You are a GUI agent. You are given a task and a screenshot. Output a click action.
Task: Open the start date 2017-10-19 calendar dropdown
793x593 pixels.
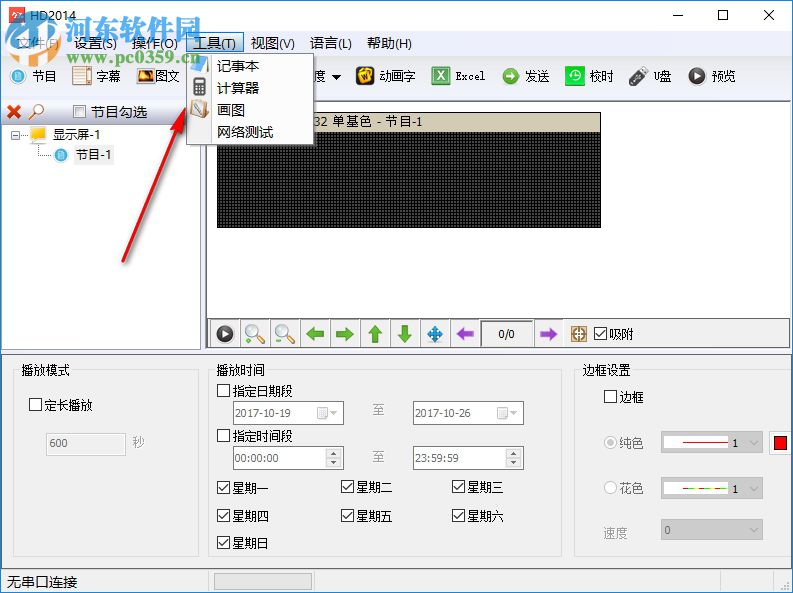[x=327, y=414]
